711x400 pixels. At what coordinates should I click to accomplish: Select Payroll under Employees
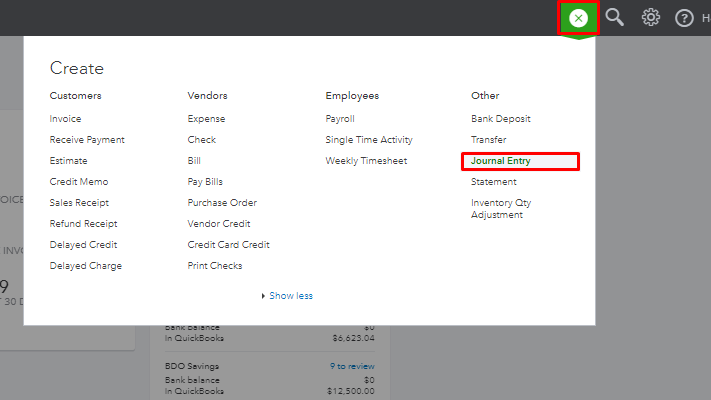pos(340,119)
